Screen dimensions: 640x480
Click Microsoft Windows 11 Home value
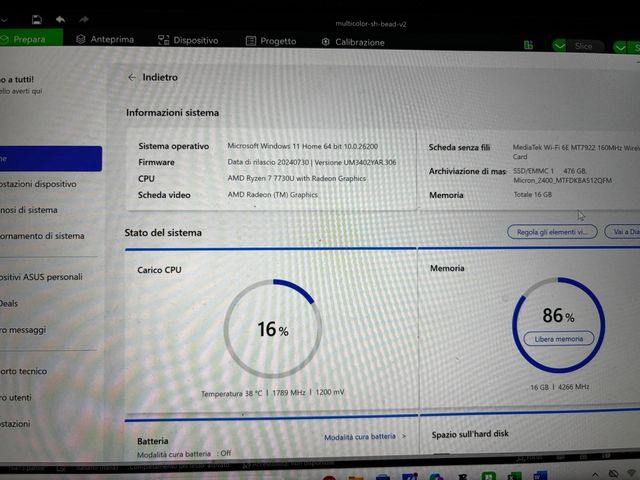point(302,146)
